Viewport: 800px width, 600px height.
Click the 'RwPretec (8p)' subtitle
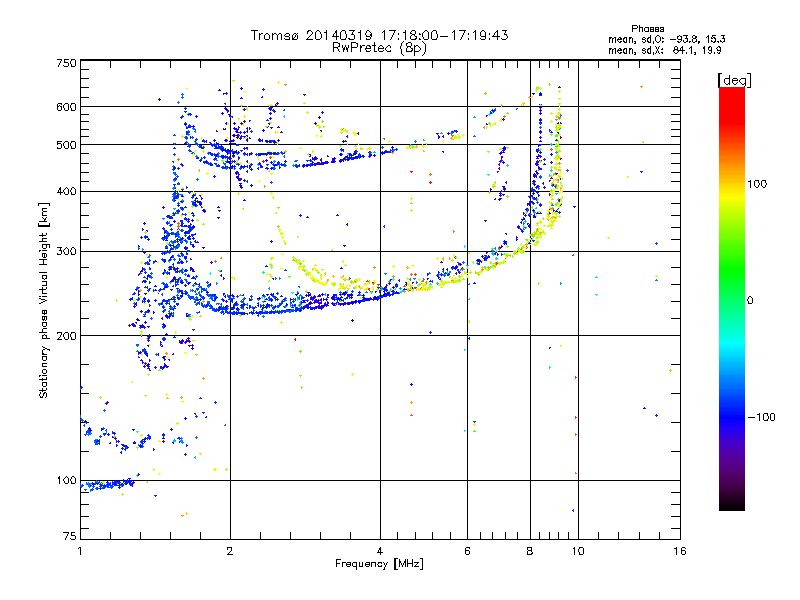coord(379,48)
